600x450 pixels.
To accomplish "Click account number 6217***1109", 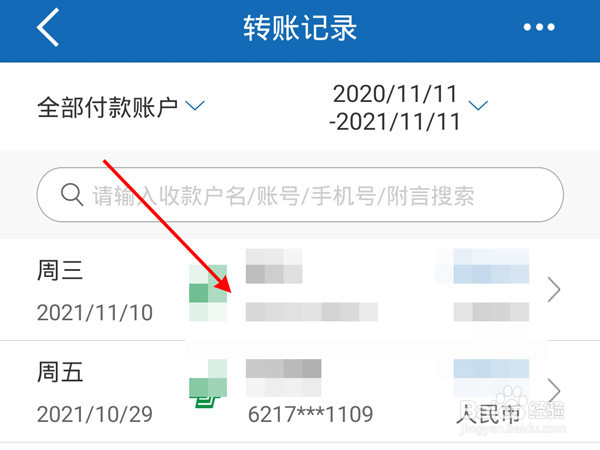I will [310, 414].
